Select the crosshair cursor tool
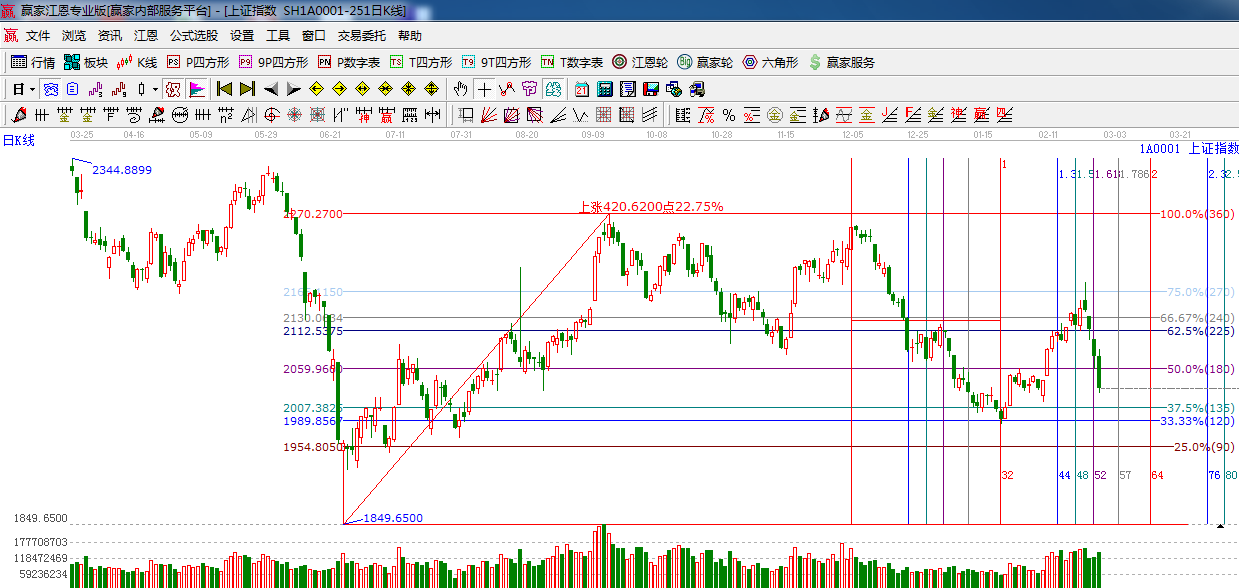This screenshot has height=588, width=1239. (x=484, y=89)
